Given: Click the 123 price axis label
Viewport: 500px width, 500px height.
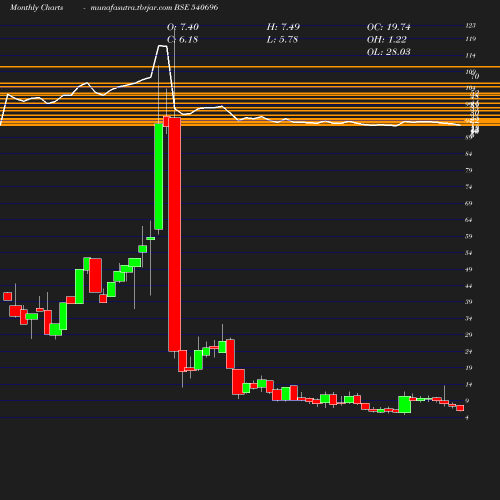Looking at the screenshot, I should [x=471, y=26].
